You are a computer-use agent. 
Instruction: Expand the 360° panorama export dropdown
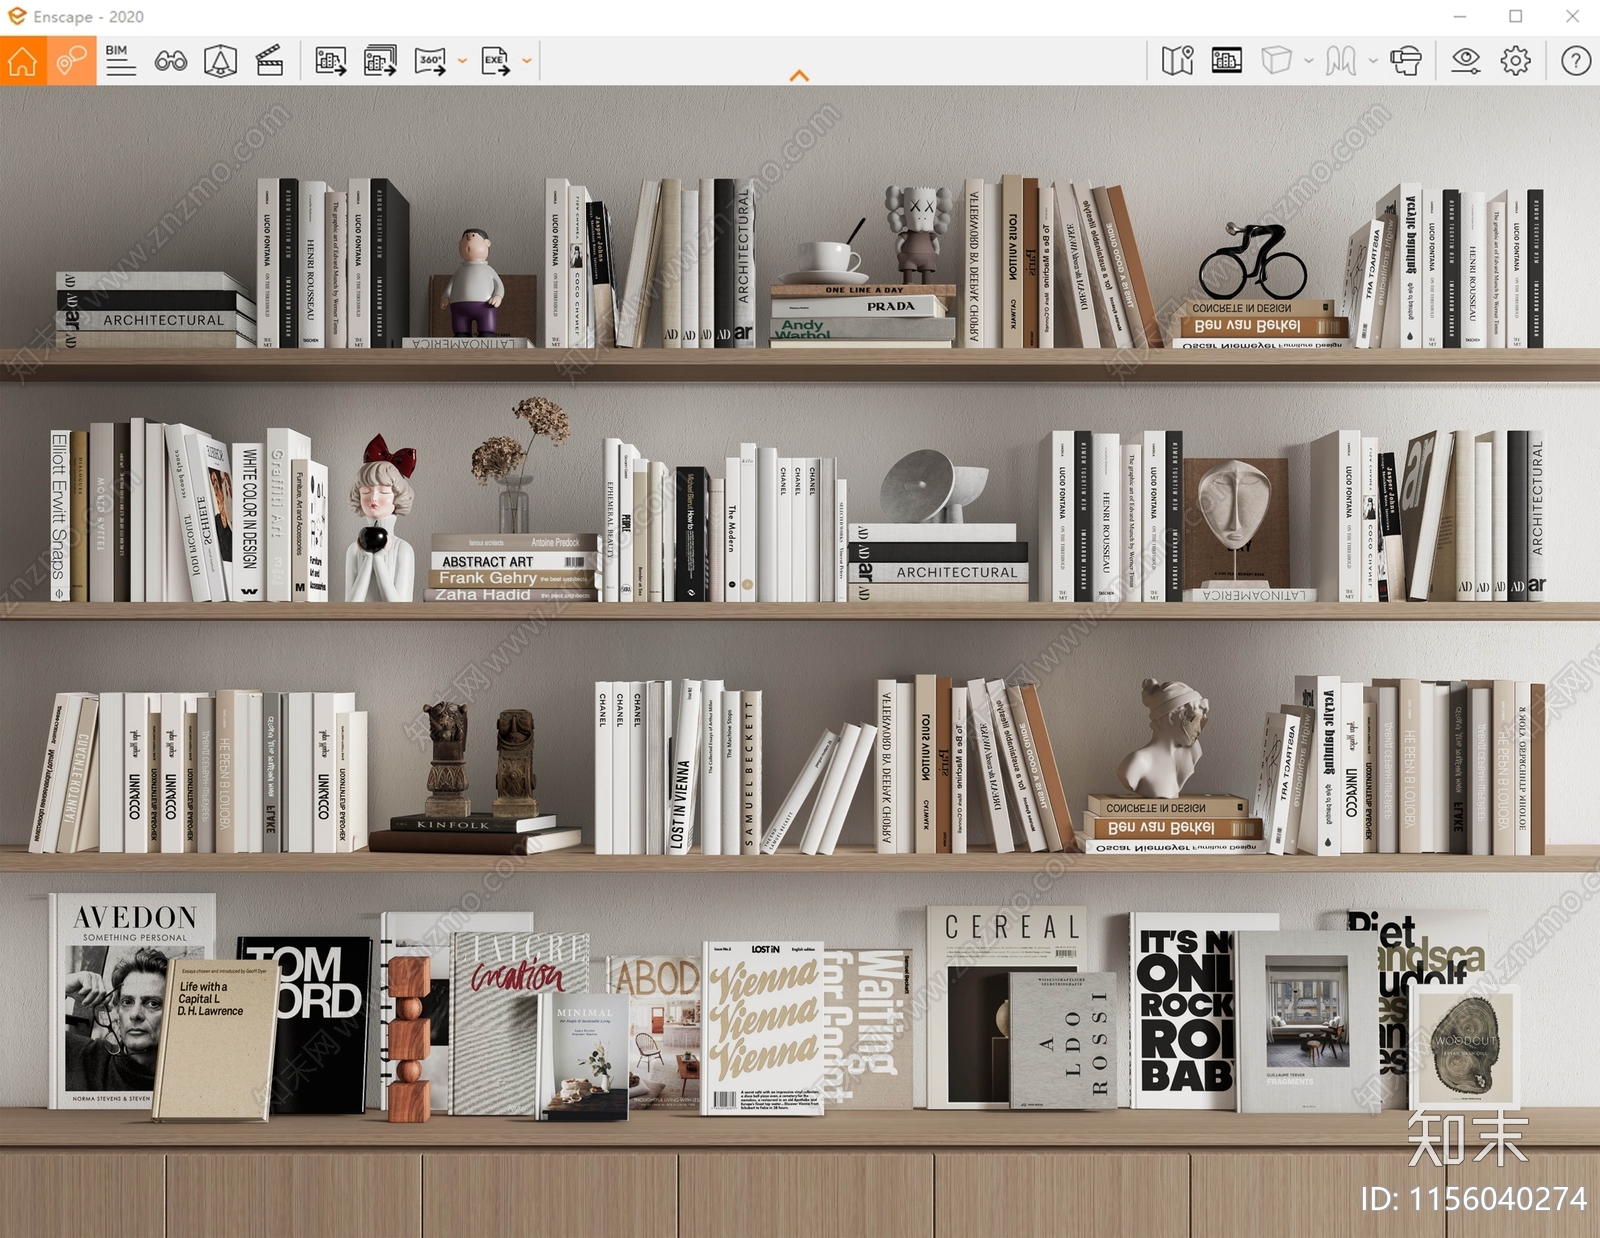click(462, 61)
